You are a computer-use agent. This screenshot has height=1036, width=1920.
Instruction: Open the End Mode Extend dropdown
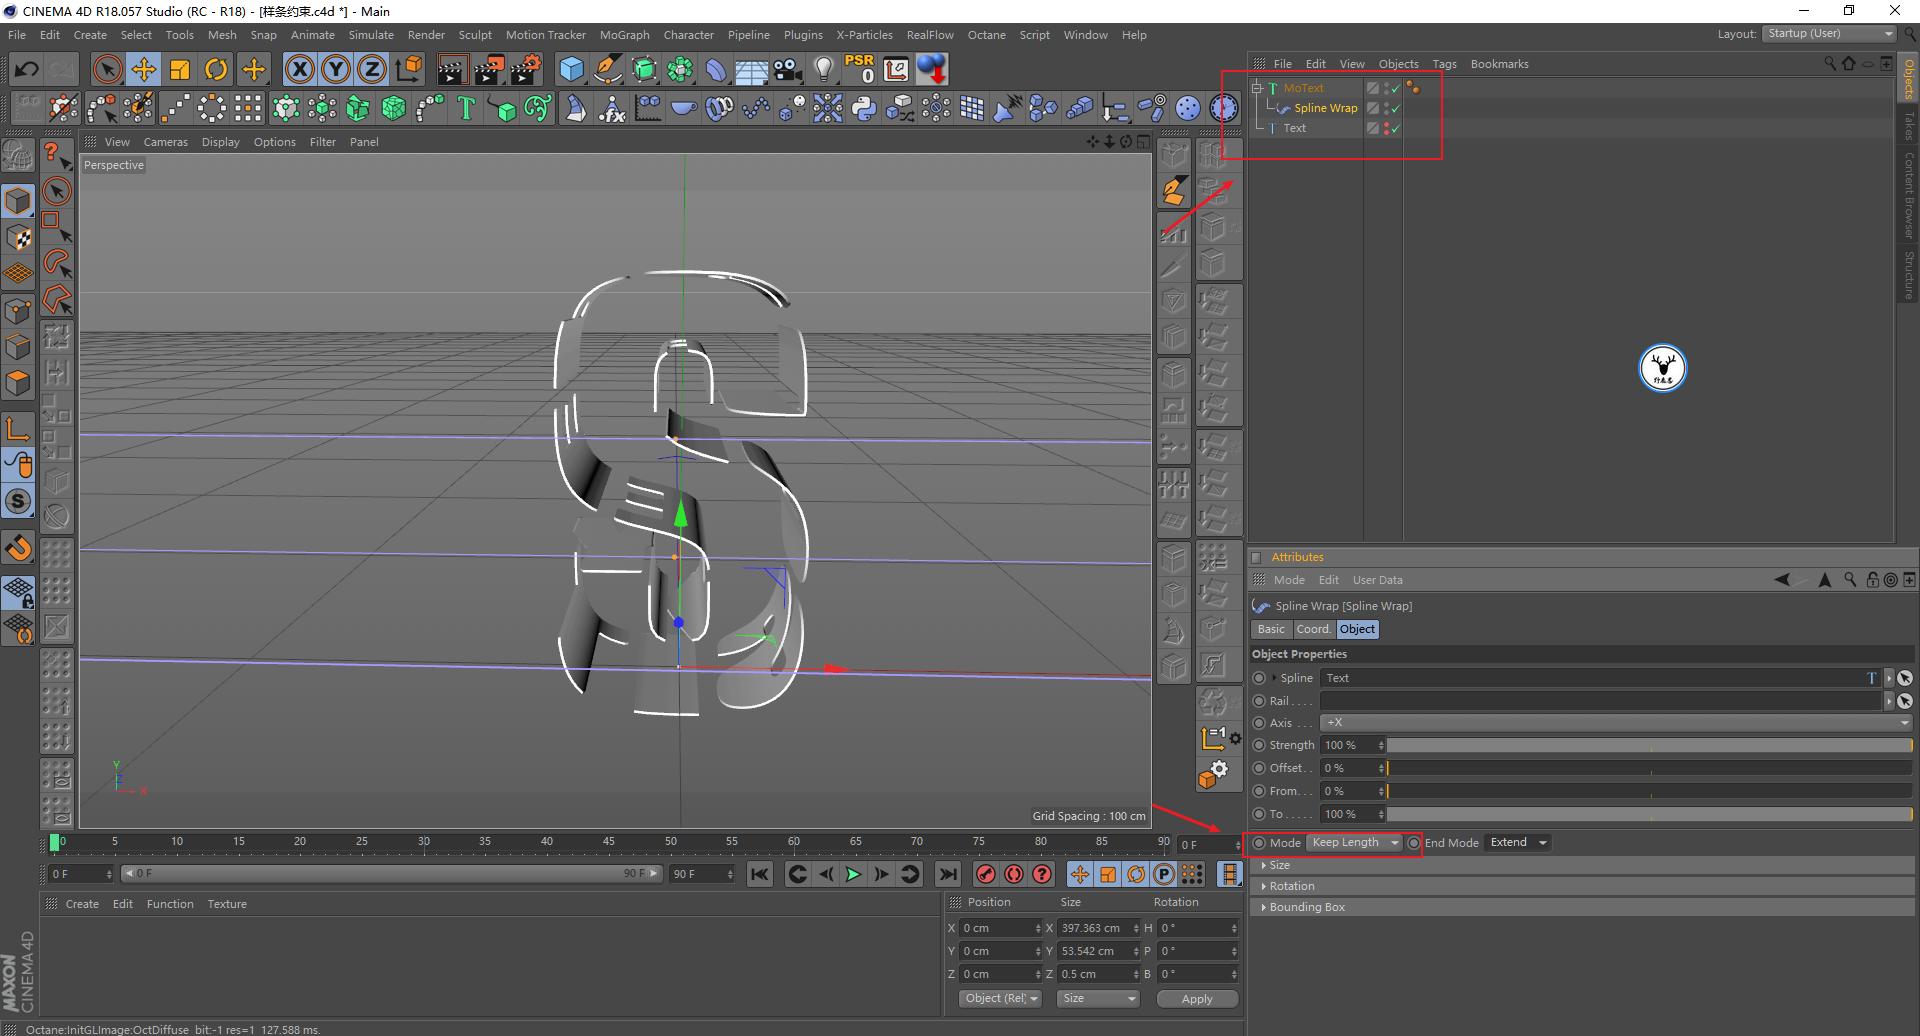coord(1517,842)
